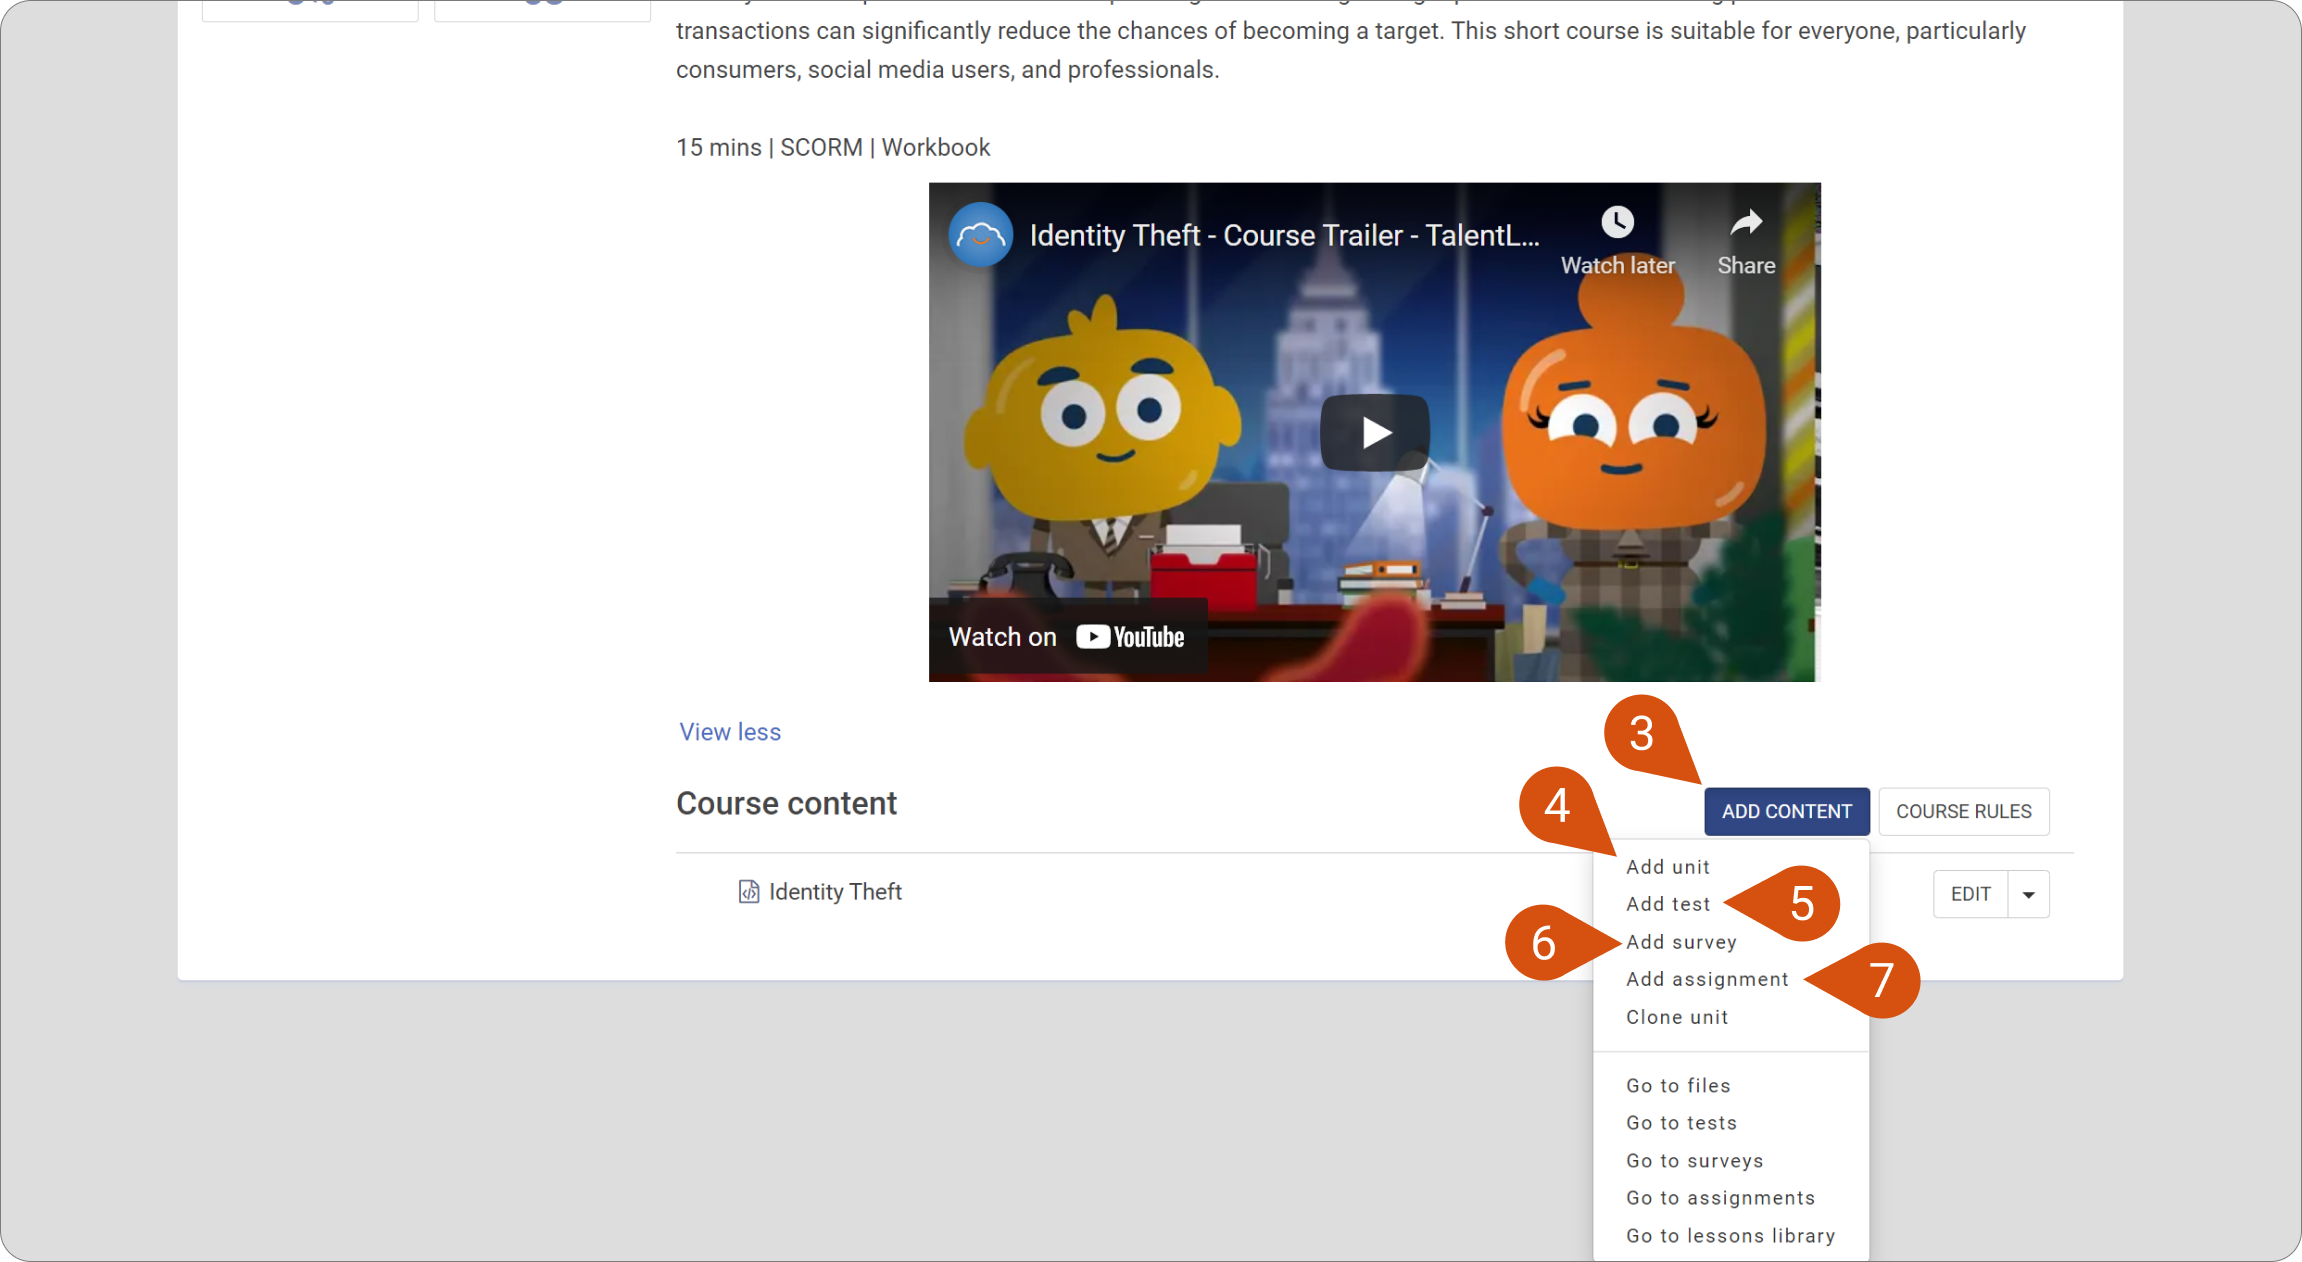Select Add unit from the menu
Screen dimensions: 2302x1262
coord(1667,867)
